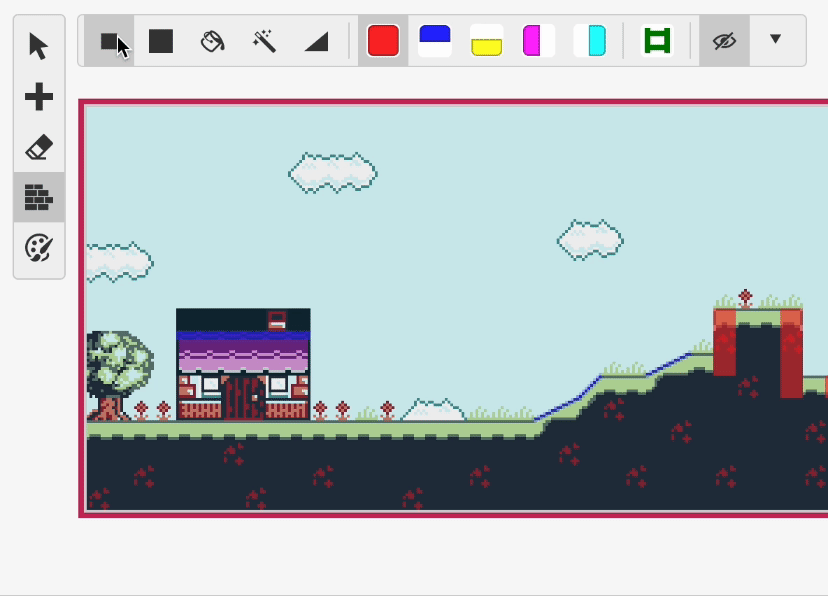Choose the magenta left-half swatch

click(538, 41)
